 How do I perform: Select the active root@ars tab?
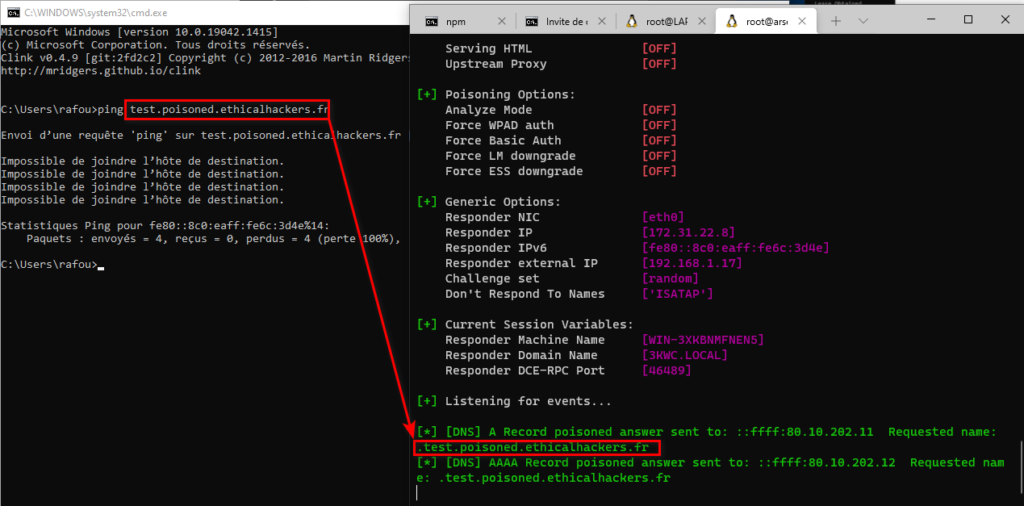click(x=765, y=21)
